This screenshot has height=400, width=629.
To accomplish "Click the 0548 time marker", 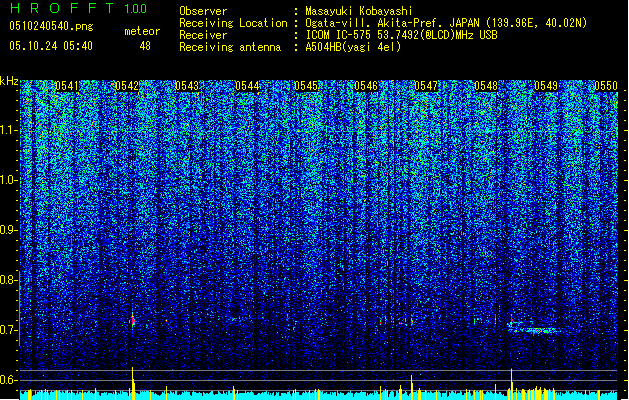I will pos(486,86).
